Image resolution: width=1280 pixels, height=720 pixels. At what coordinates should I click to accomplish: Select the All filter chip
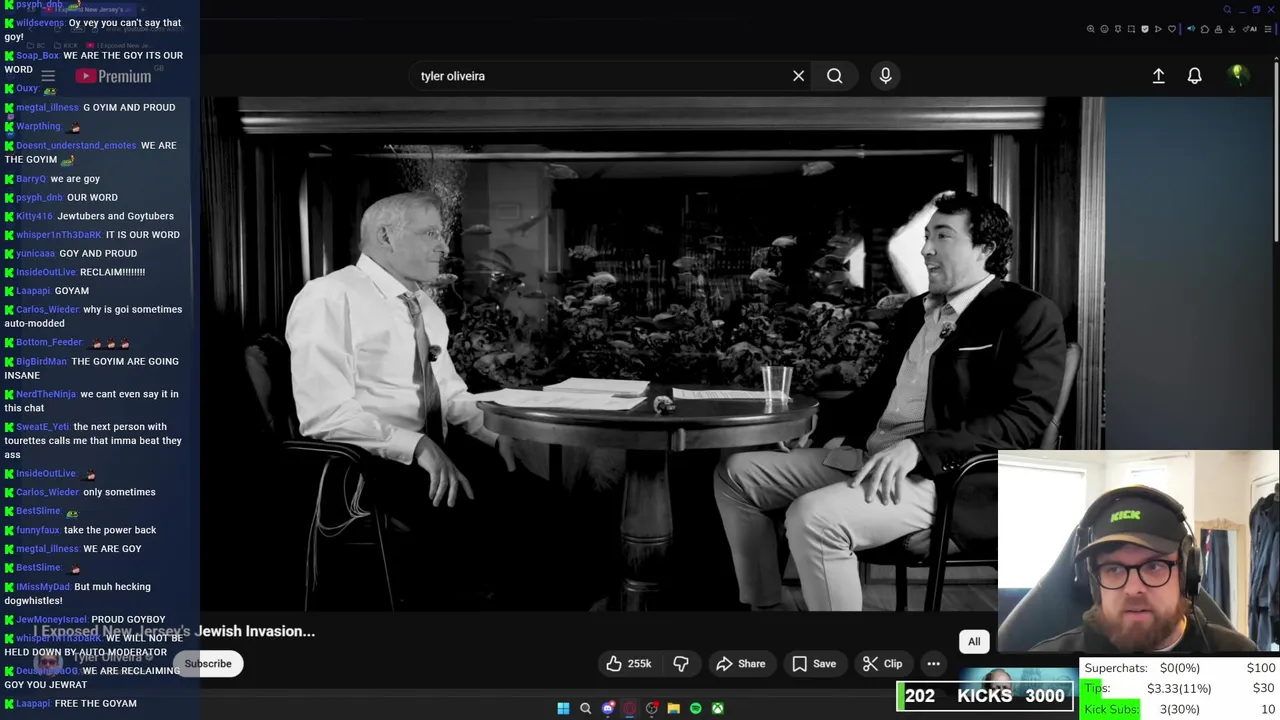tap(974, 642)
